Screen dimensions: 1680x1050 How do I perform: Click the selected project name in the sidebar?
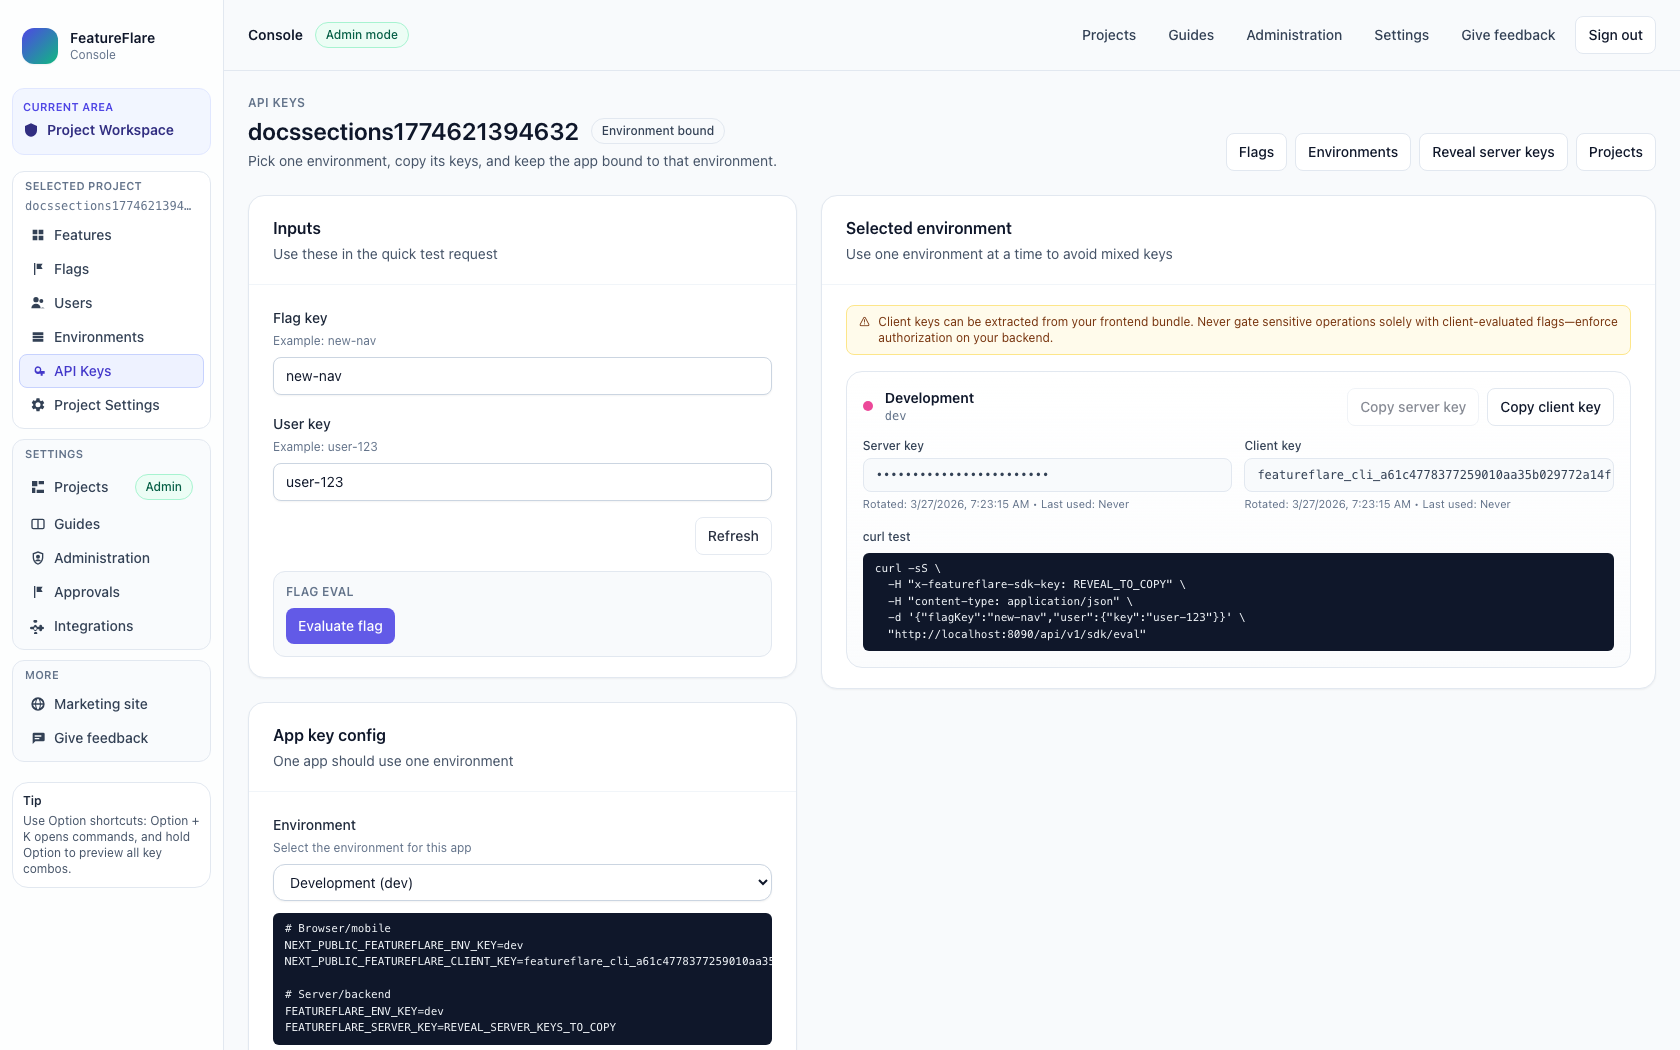108,206
